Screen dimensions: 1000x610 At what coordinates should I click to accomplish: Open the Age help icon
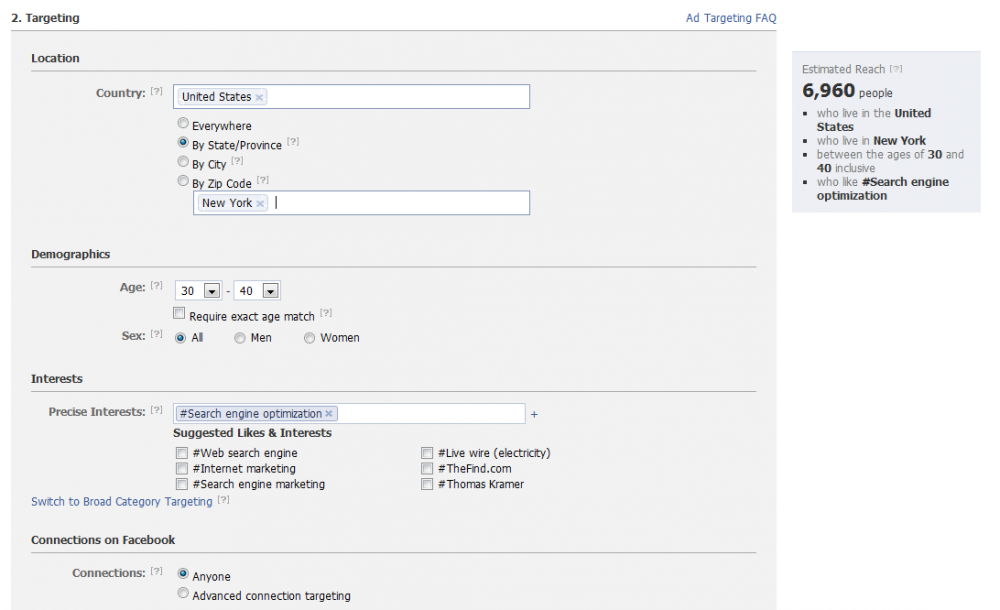[156, 285]
